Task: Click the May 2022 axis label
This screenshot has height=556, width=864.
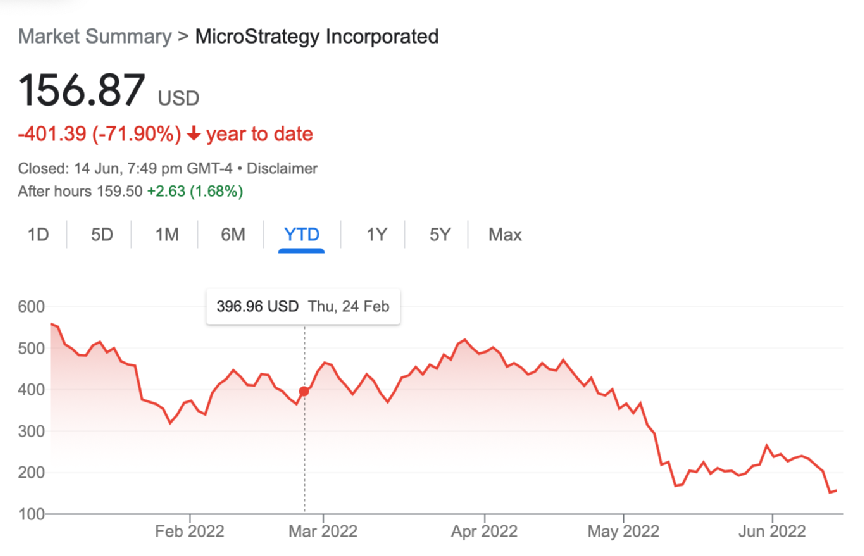Action: [x=622, y=530]
